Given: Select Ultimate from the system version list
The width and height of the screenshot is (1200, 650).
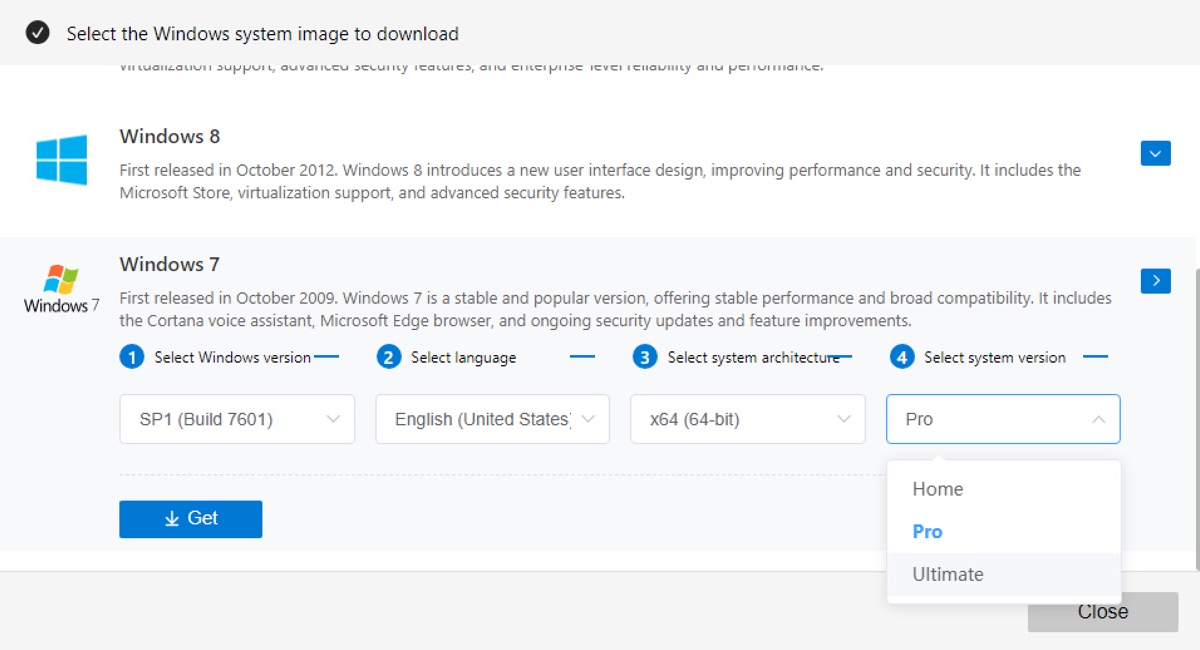Looking at the screenshot, I should click(x=947, y=574).
